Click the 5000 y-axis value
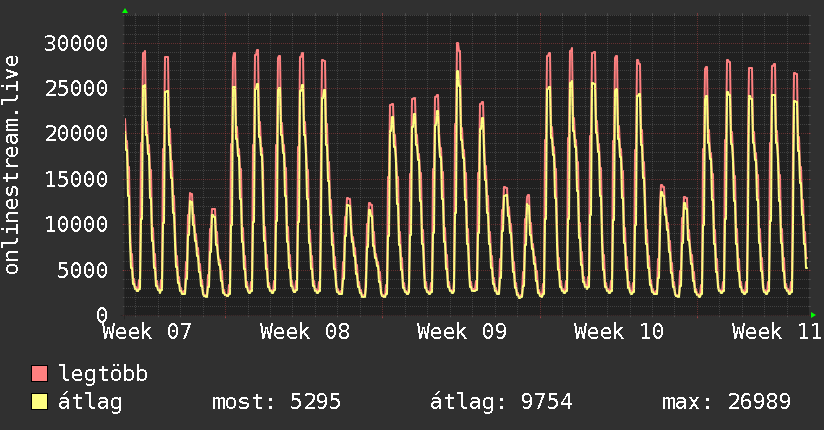This screenshot has width=824, height=430. point(83,270)
